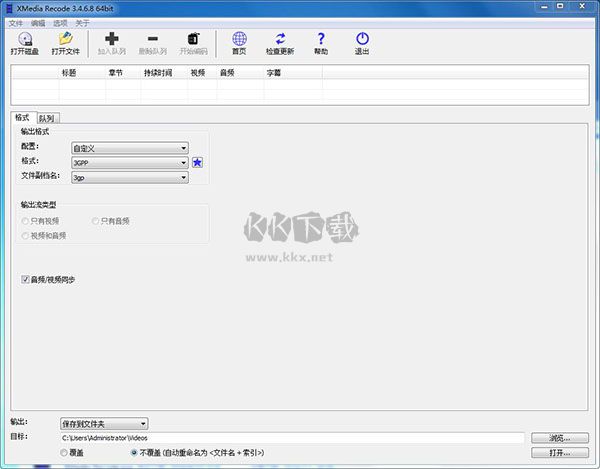The image size is (600, 469).
Task: Minimize the XMedia Recode window
Action: 544,7
